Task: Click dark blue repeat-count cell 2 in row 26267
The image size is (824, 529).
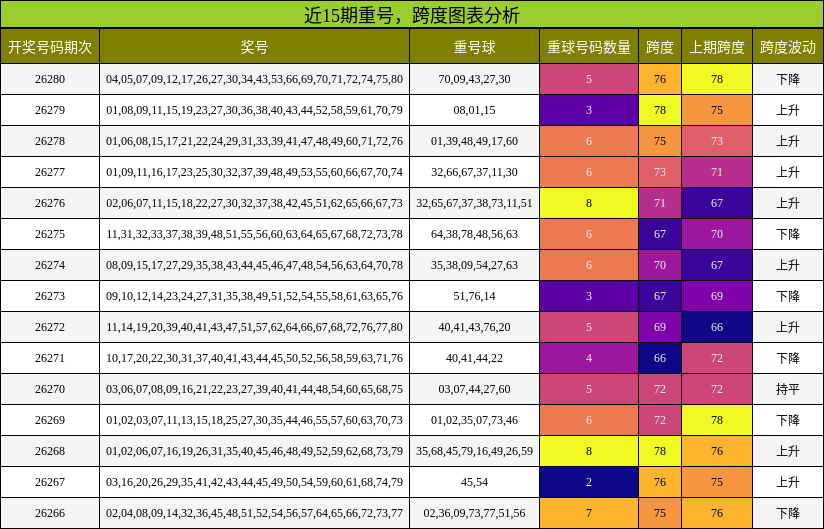Action: pos(589,482)
